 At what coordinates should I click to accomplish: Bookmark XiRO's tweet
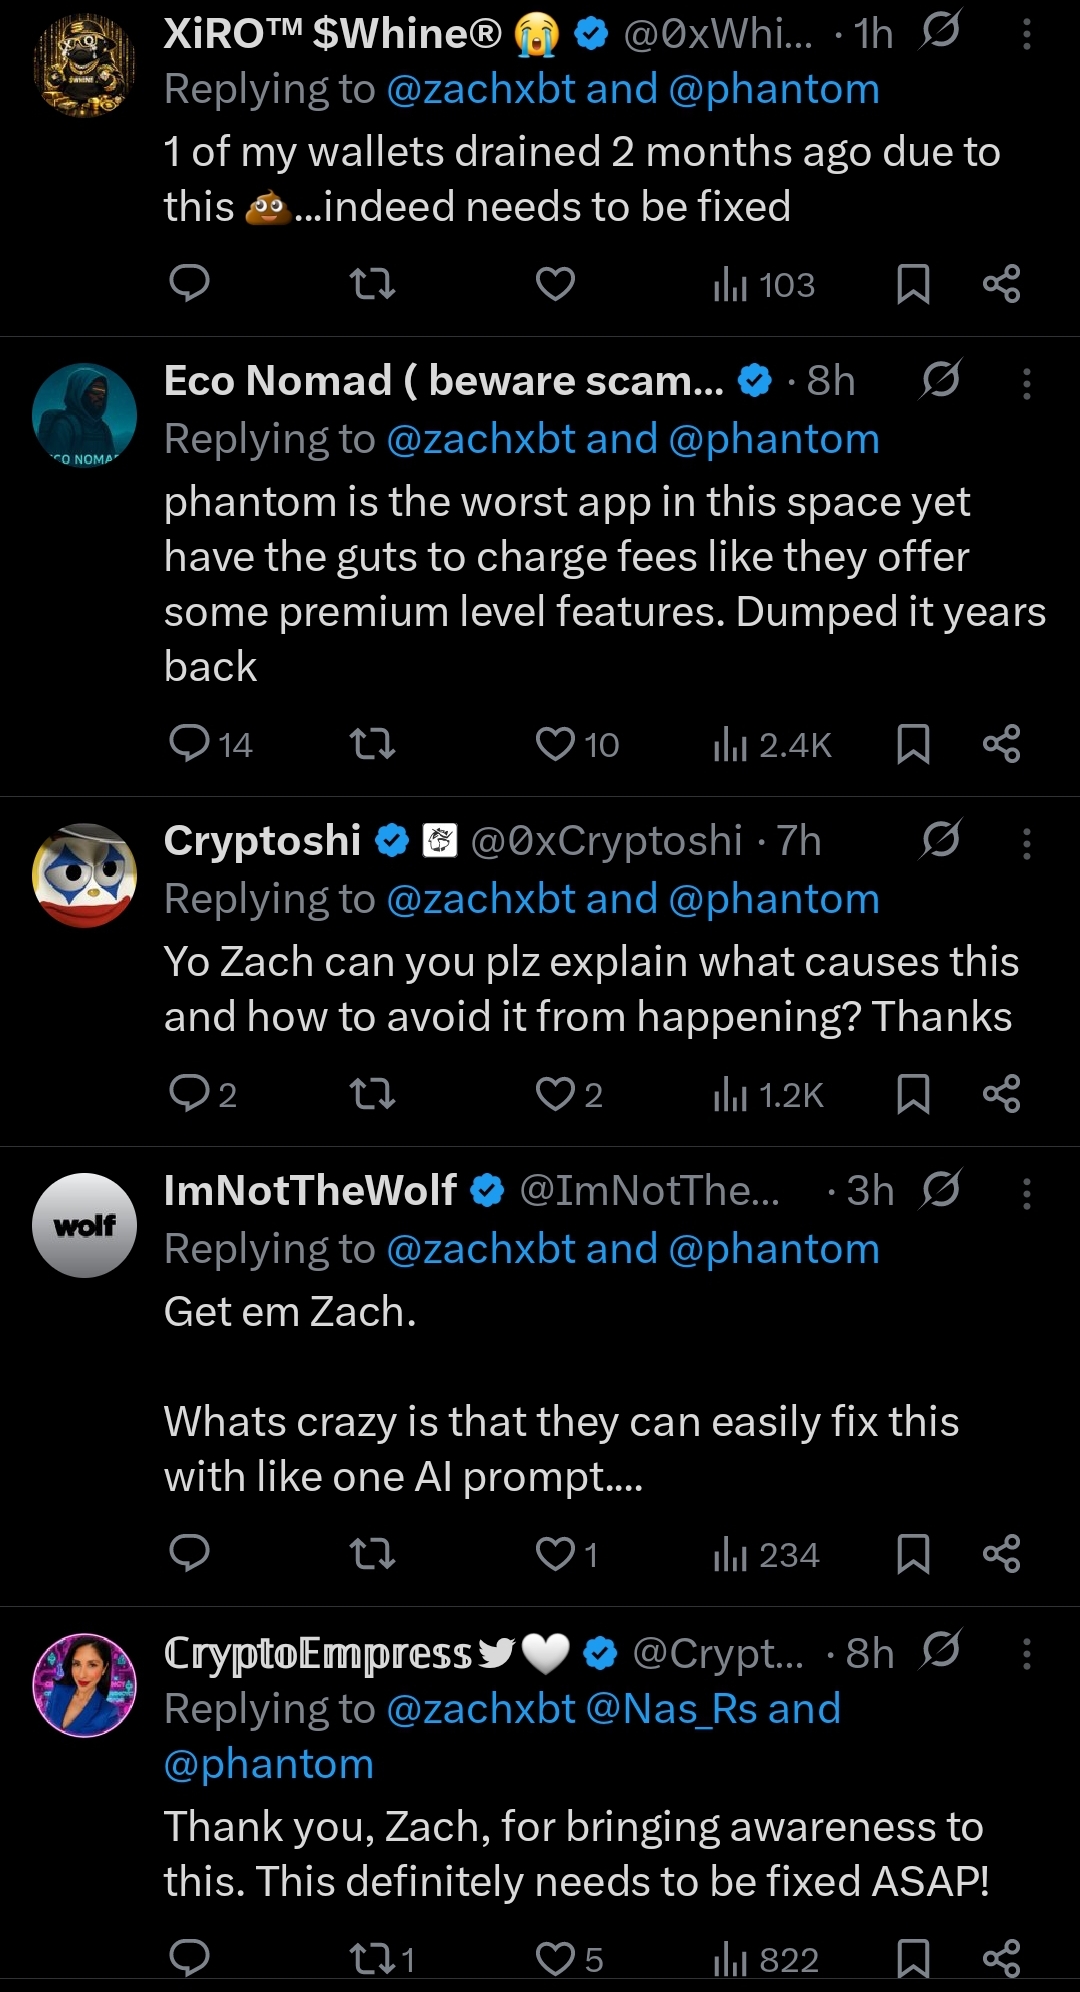tap(913, 284)
